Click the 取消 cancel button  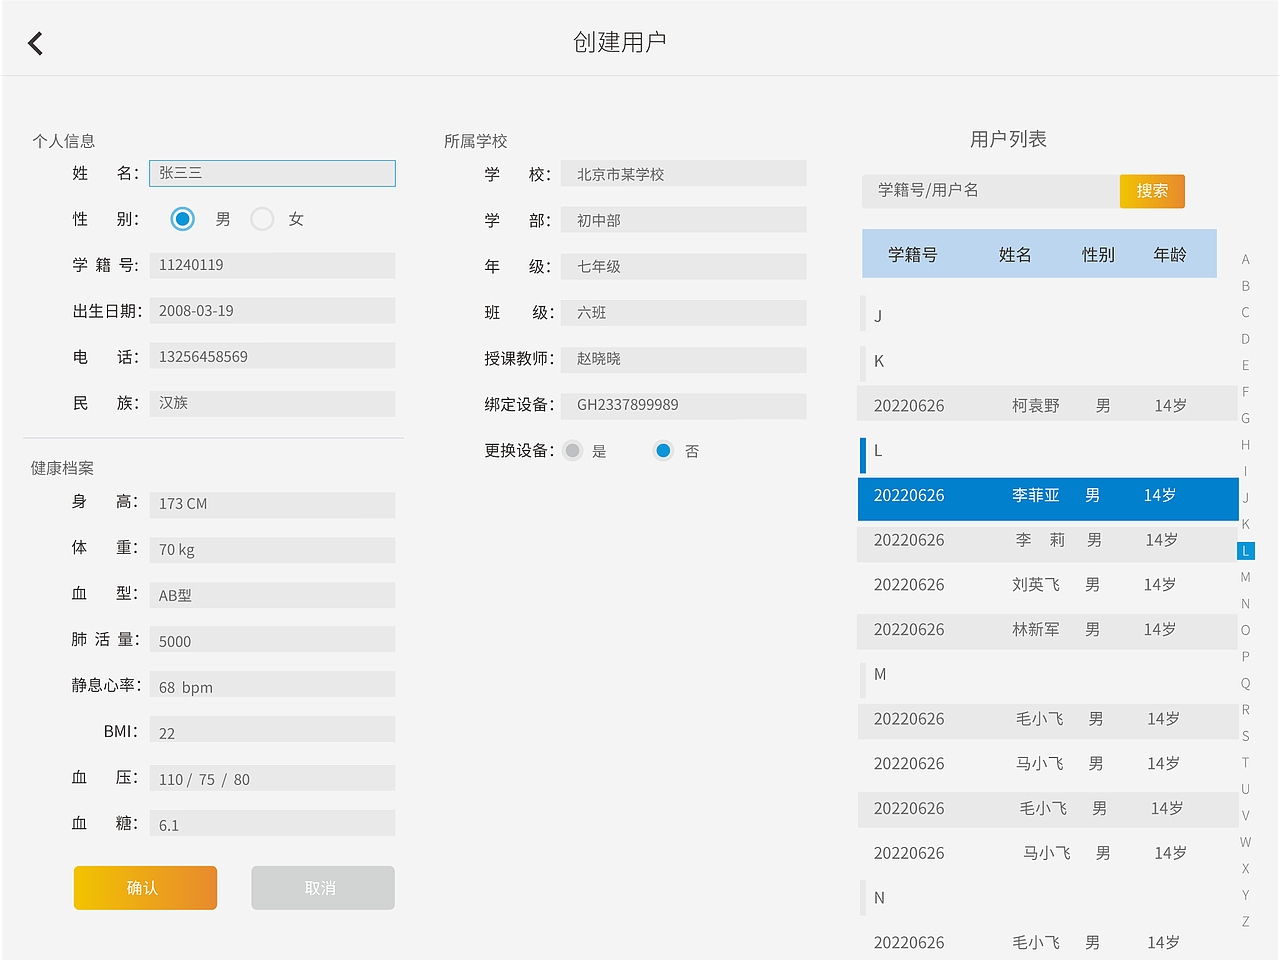322,887
